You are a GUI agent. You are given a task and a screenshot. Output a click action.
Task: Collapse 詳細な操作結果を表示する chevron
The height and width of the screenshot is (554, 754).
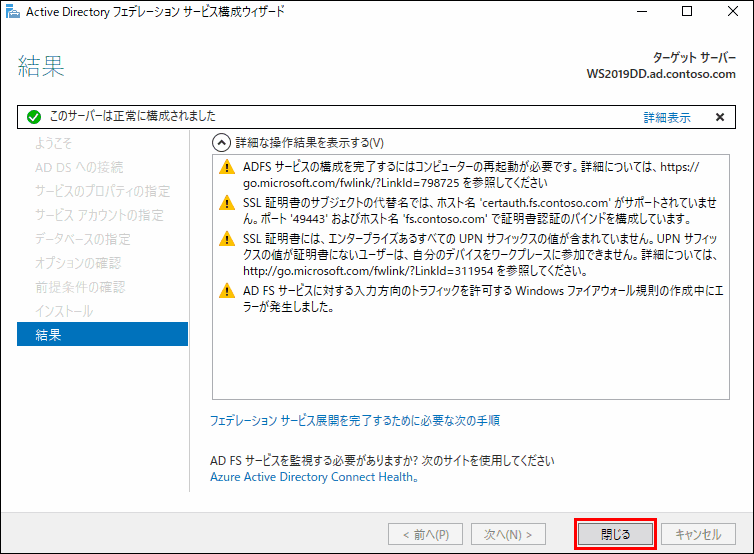click(221, 143)
